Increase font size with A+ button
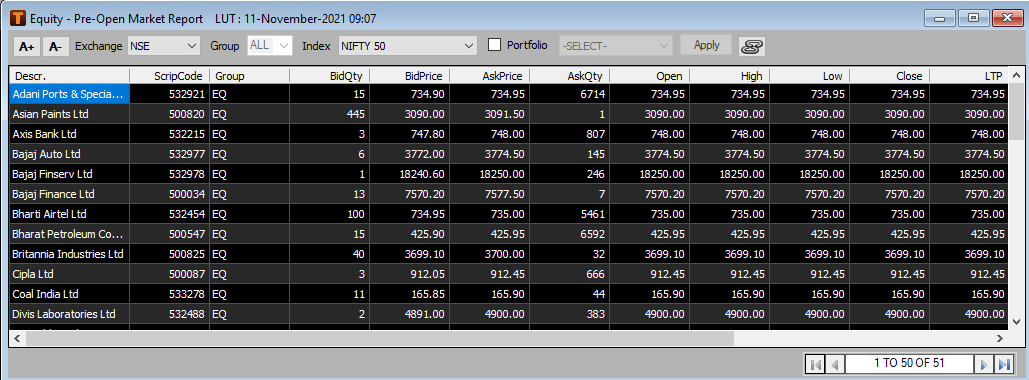 pos(27,46)
